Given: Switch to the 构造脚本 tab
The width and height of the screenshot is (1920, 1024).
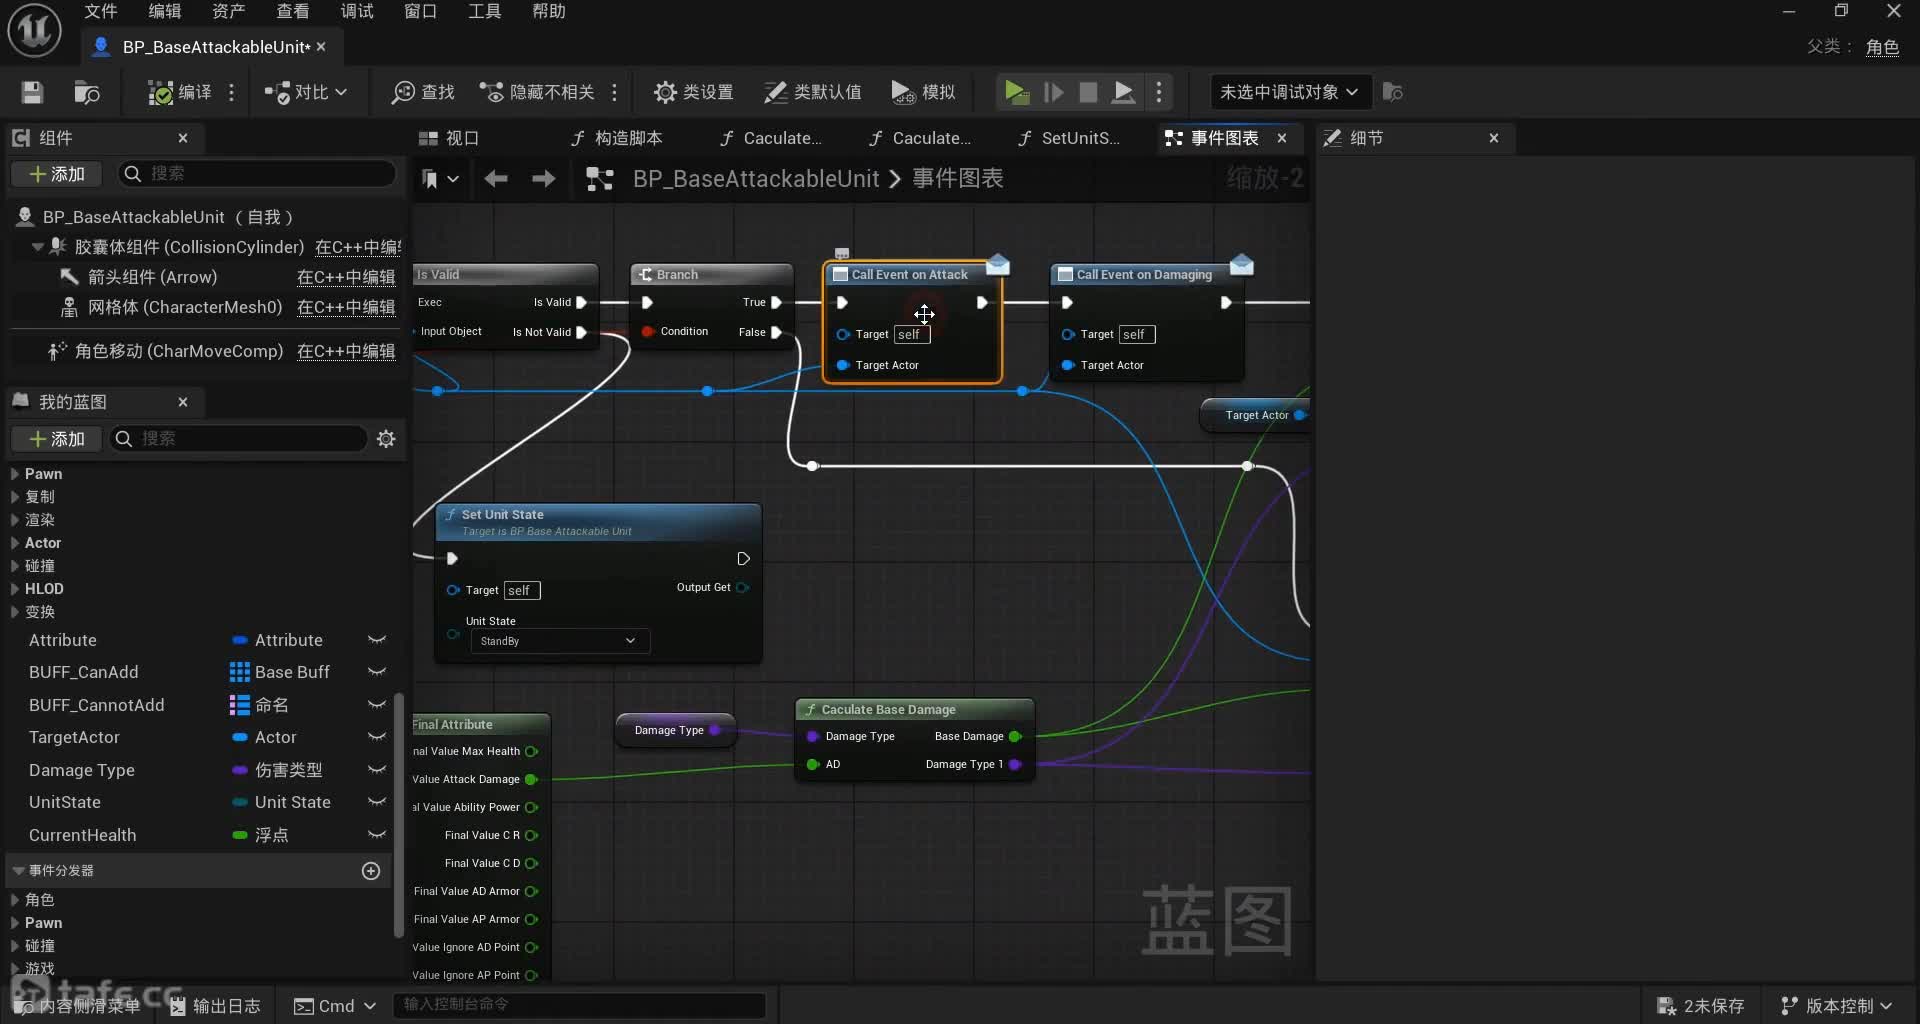Looking at the screenshot, I should click(616, 138).
